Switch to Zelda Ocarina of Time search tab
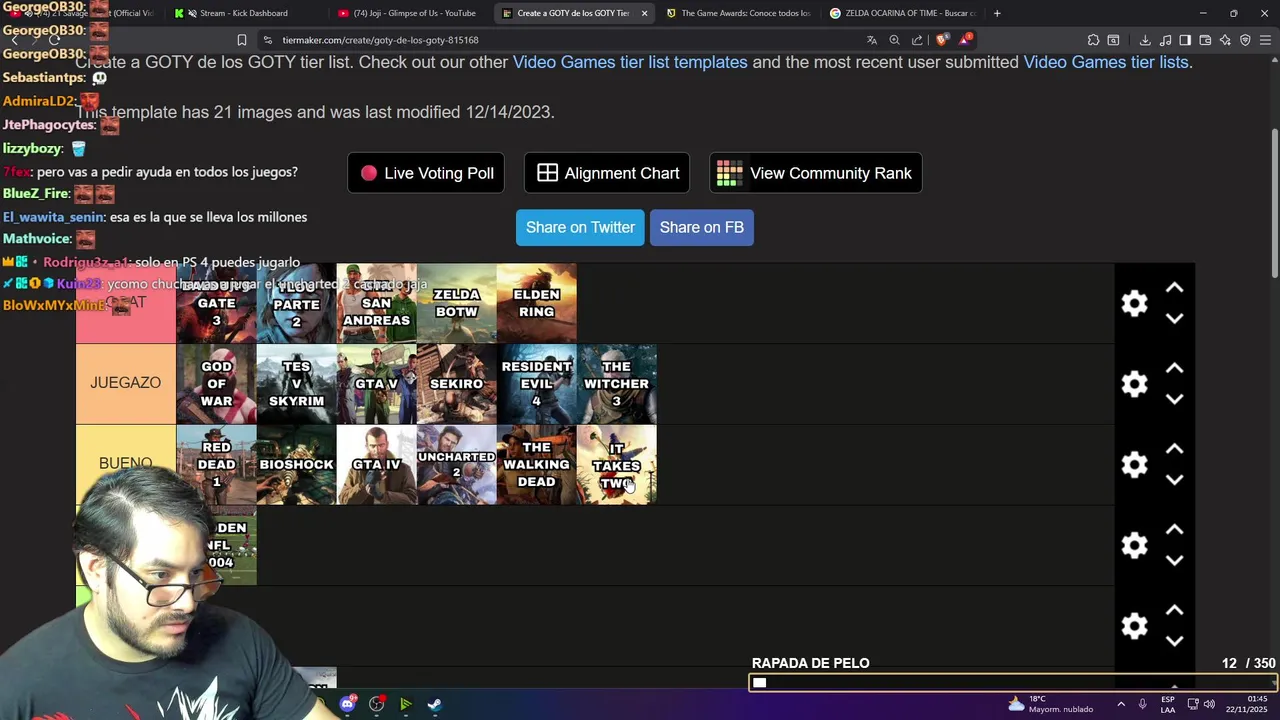1280x720 pixels. coord(900,13)
